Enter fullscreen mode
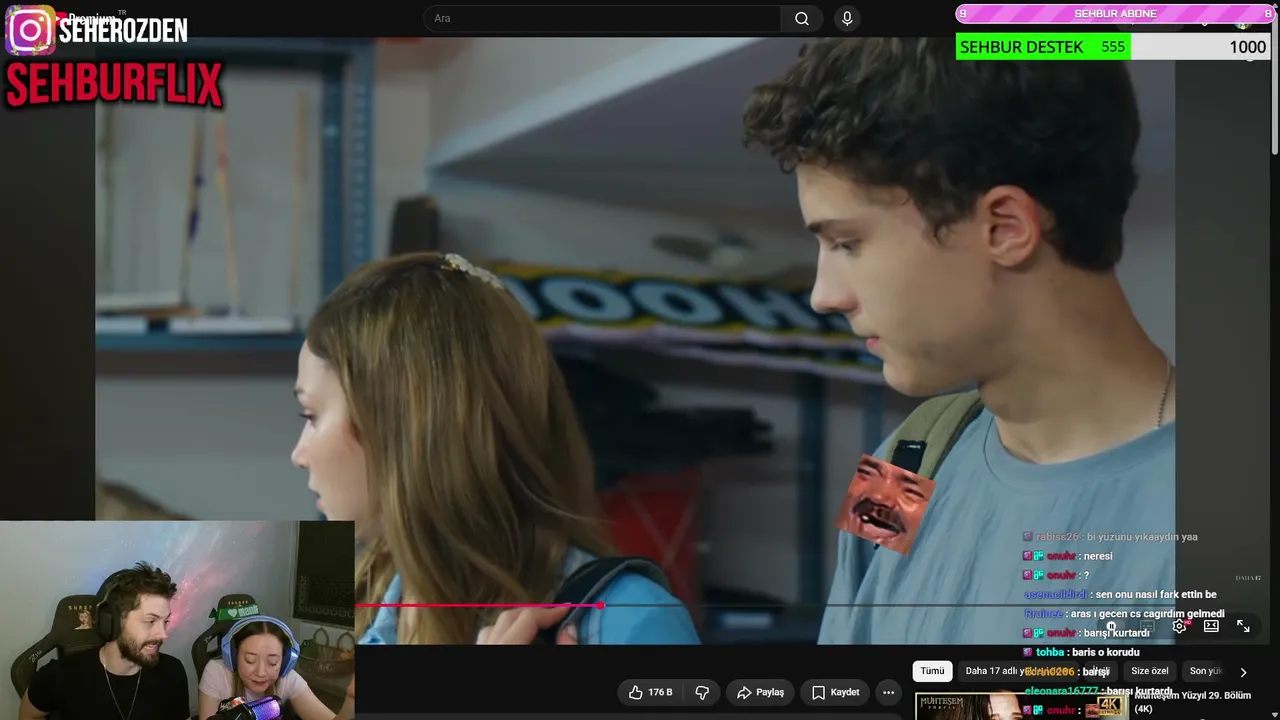This screenshot has height=720, width=1280. pos(1243,626)
